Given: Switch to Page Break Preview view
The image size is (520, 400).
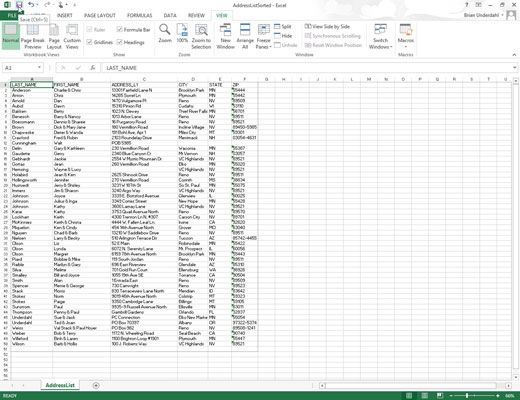Looking at the screenshot, I should [x=33, y=36].
